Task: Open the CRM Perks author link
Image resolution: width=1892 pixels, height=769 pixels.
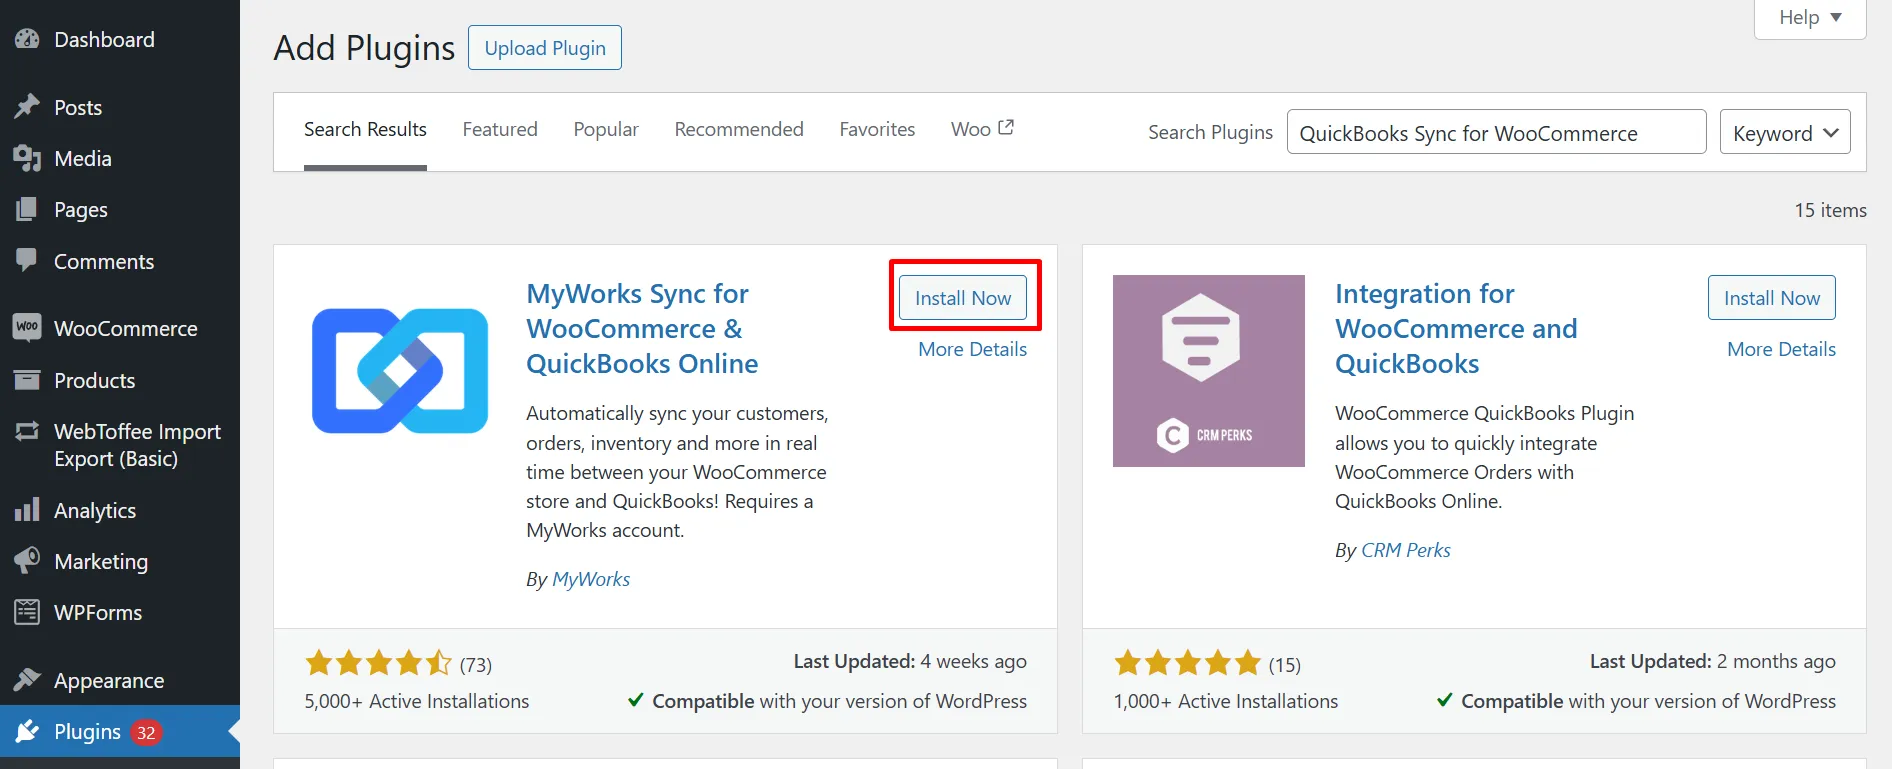Action: point(1405,550)
